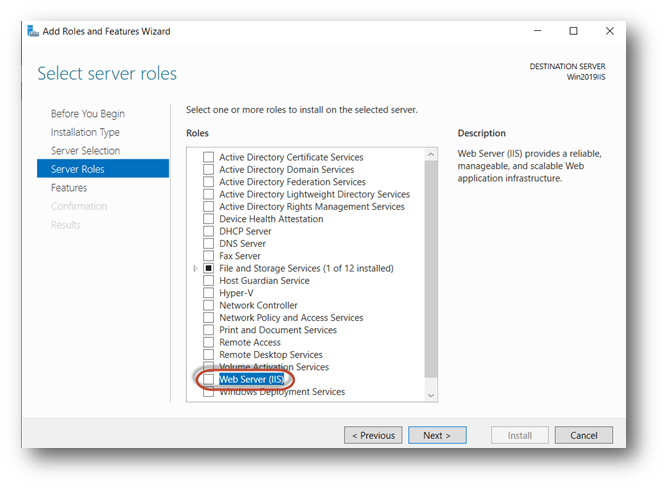Toggle the DHCP Server checkbox
The height and width of the screenshot is (490, 668).
click(x=209, y=232)
